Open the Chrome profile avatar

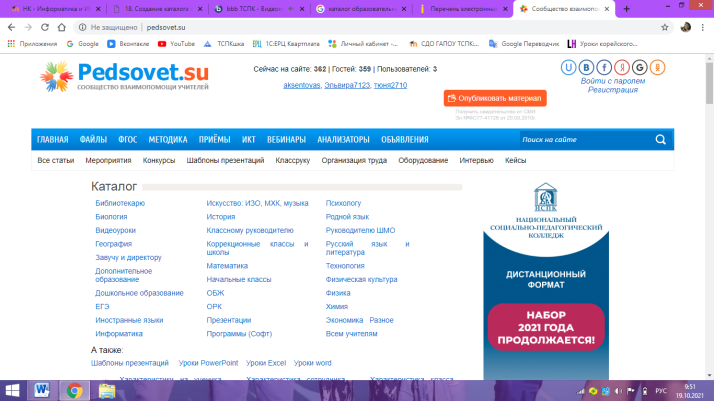point(685,27)
